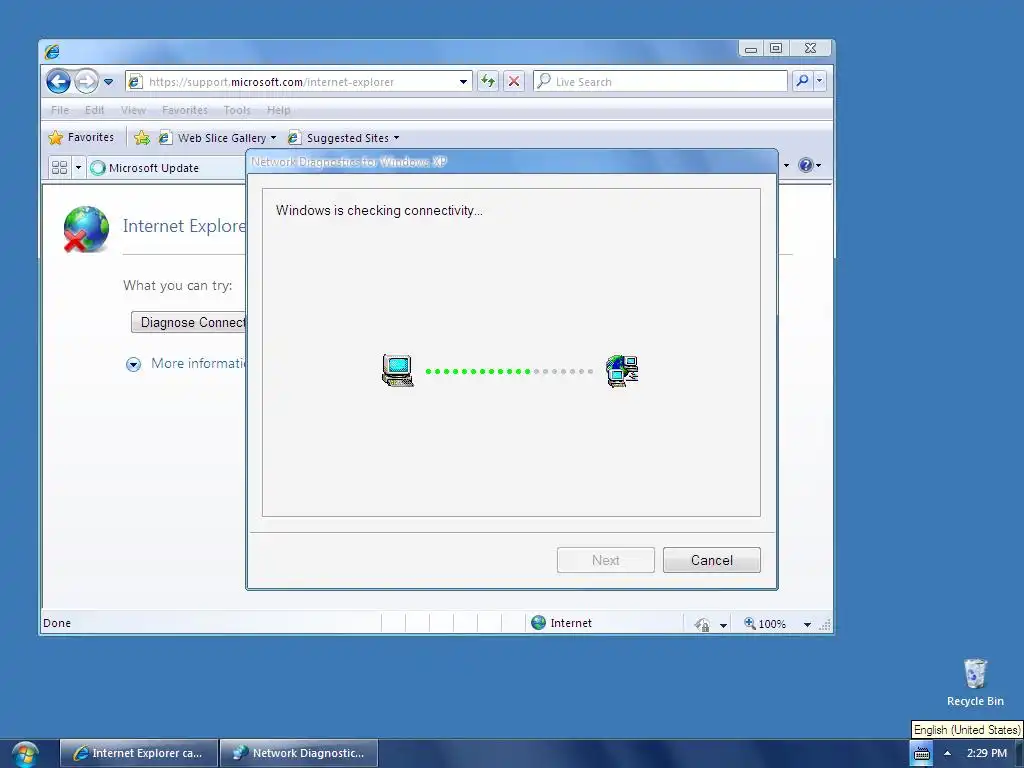Click Diagnose Connection Problems button

189,322
